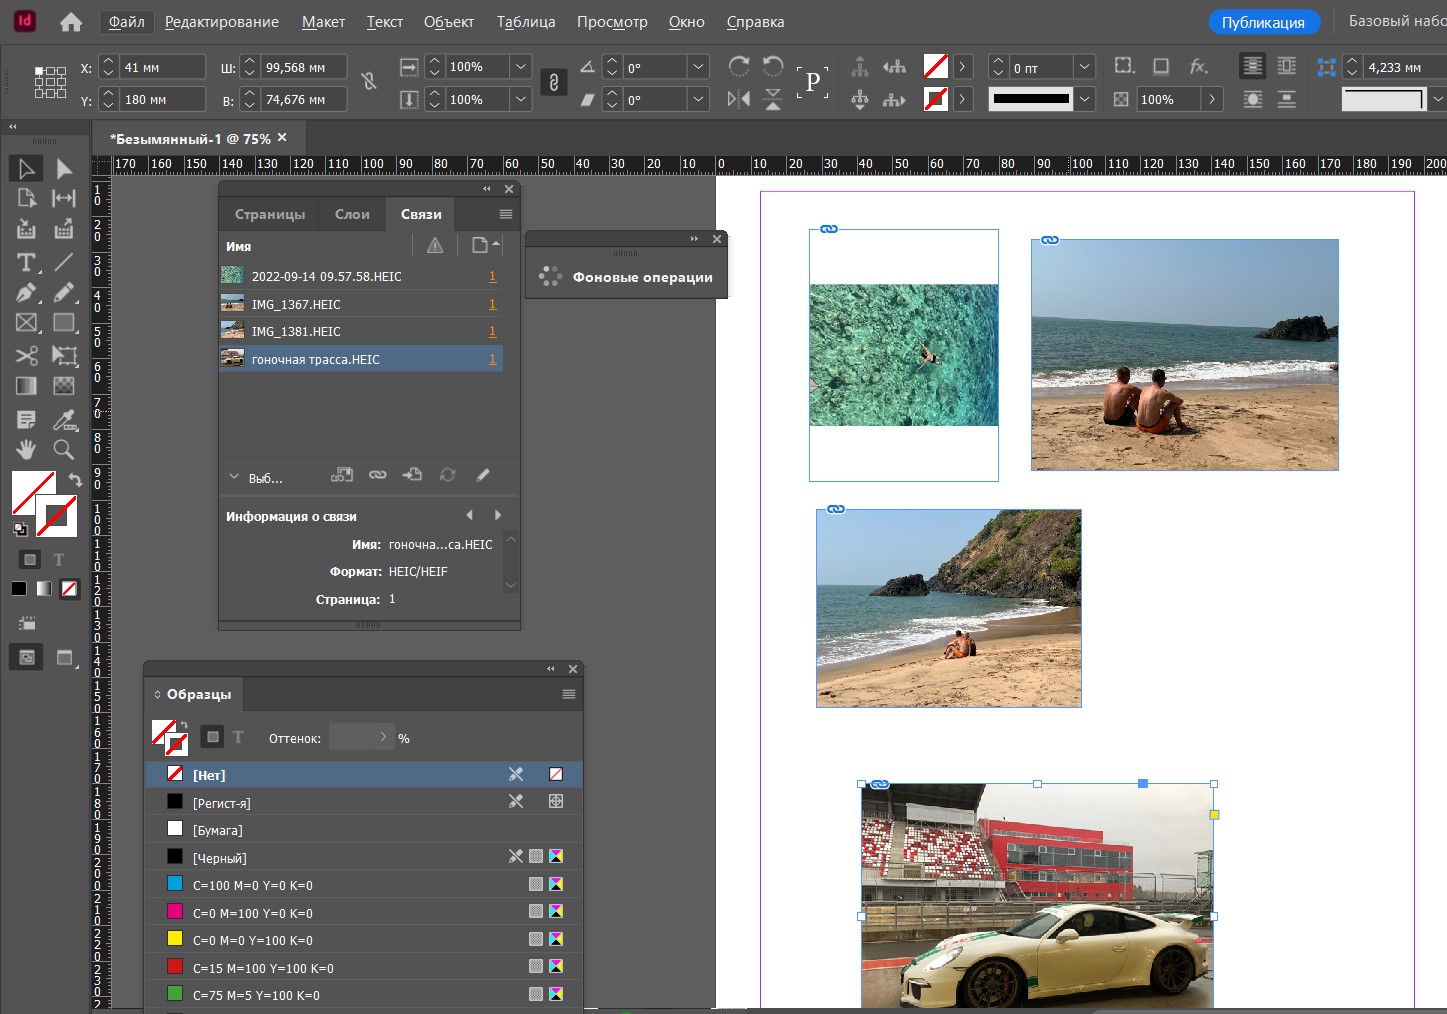Open the Объект menu
The height and width of the screenshot is (1014, 1447).
[448, 22]
